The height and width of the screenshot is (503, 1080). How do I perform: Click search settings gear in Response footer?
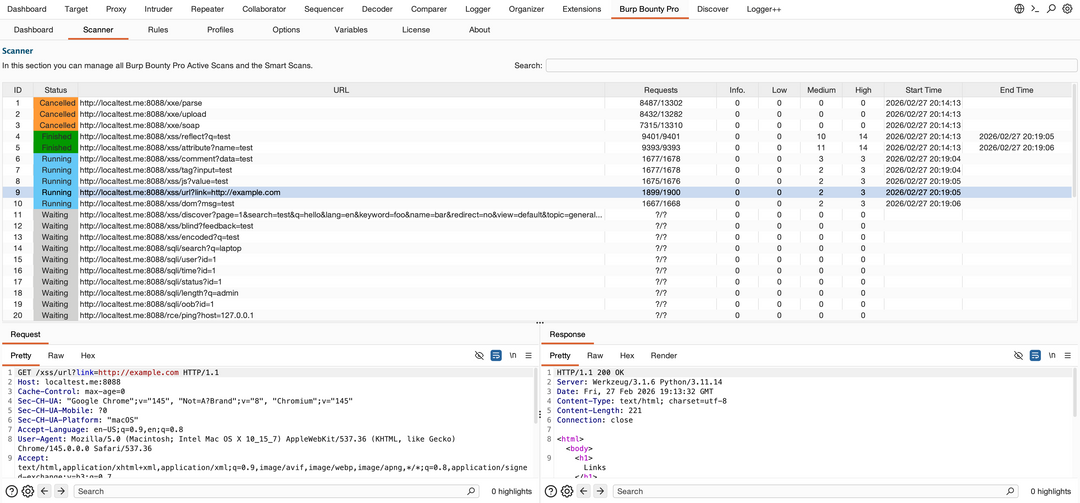point(568,491)
